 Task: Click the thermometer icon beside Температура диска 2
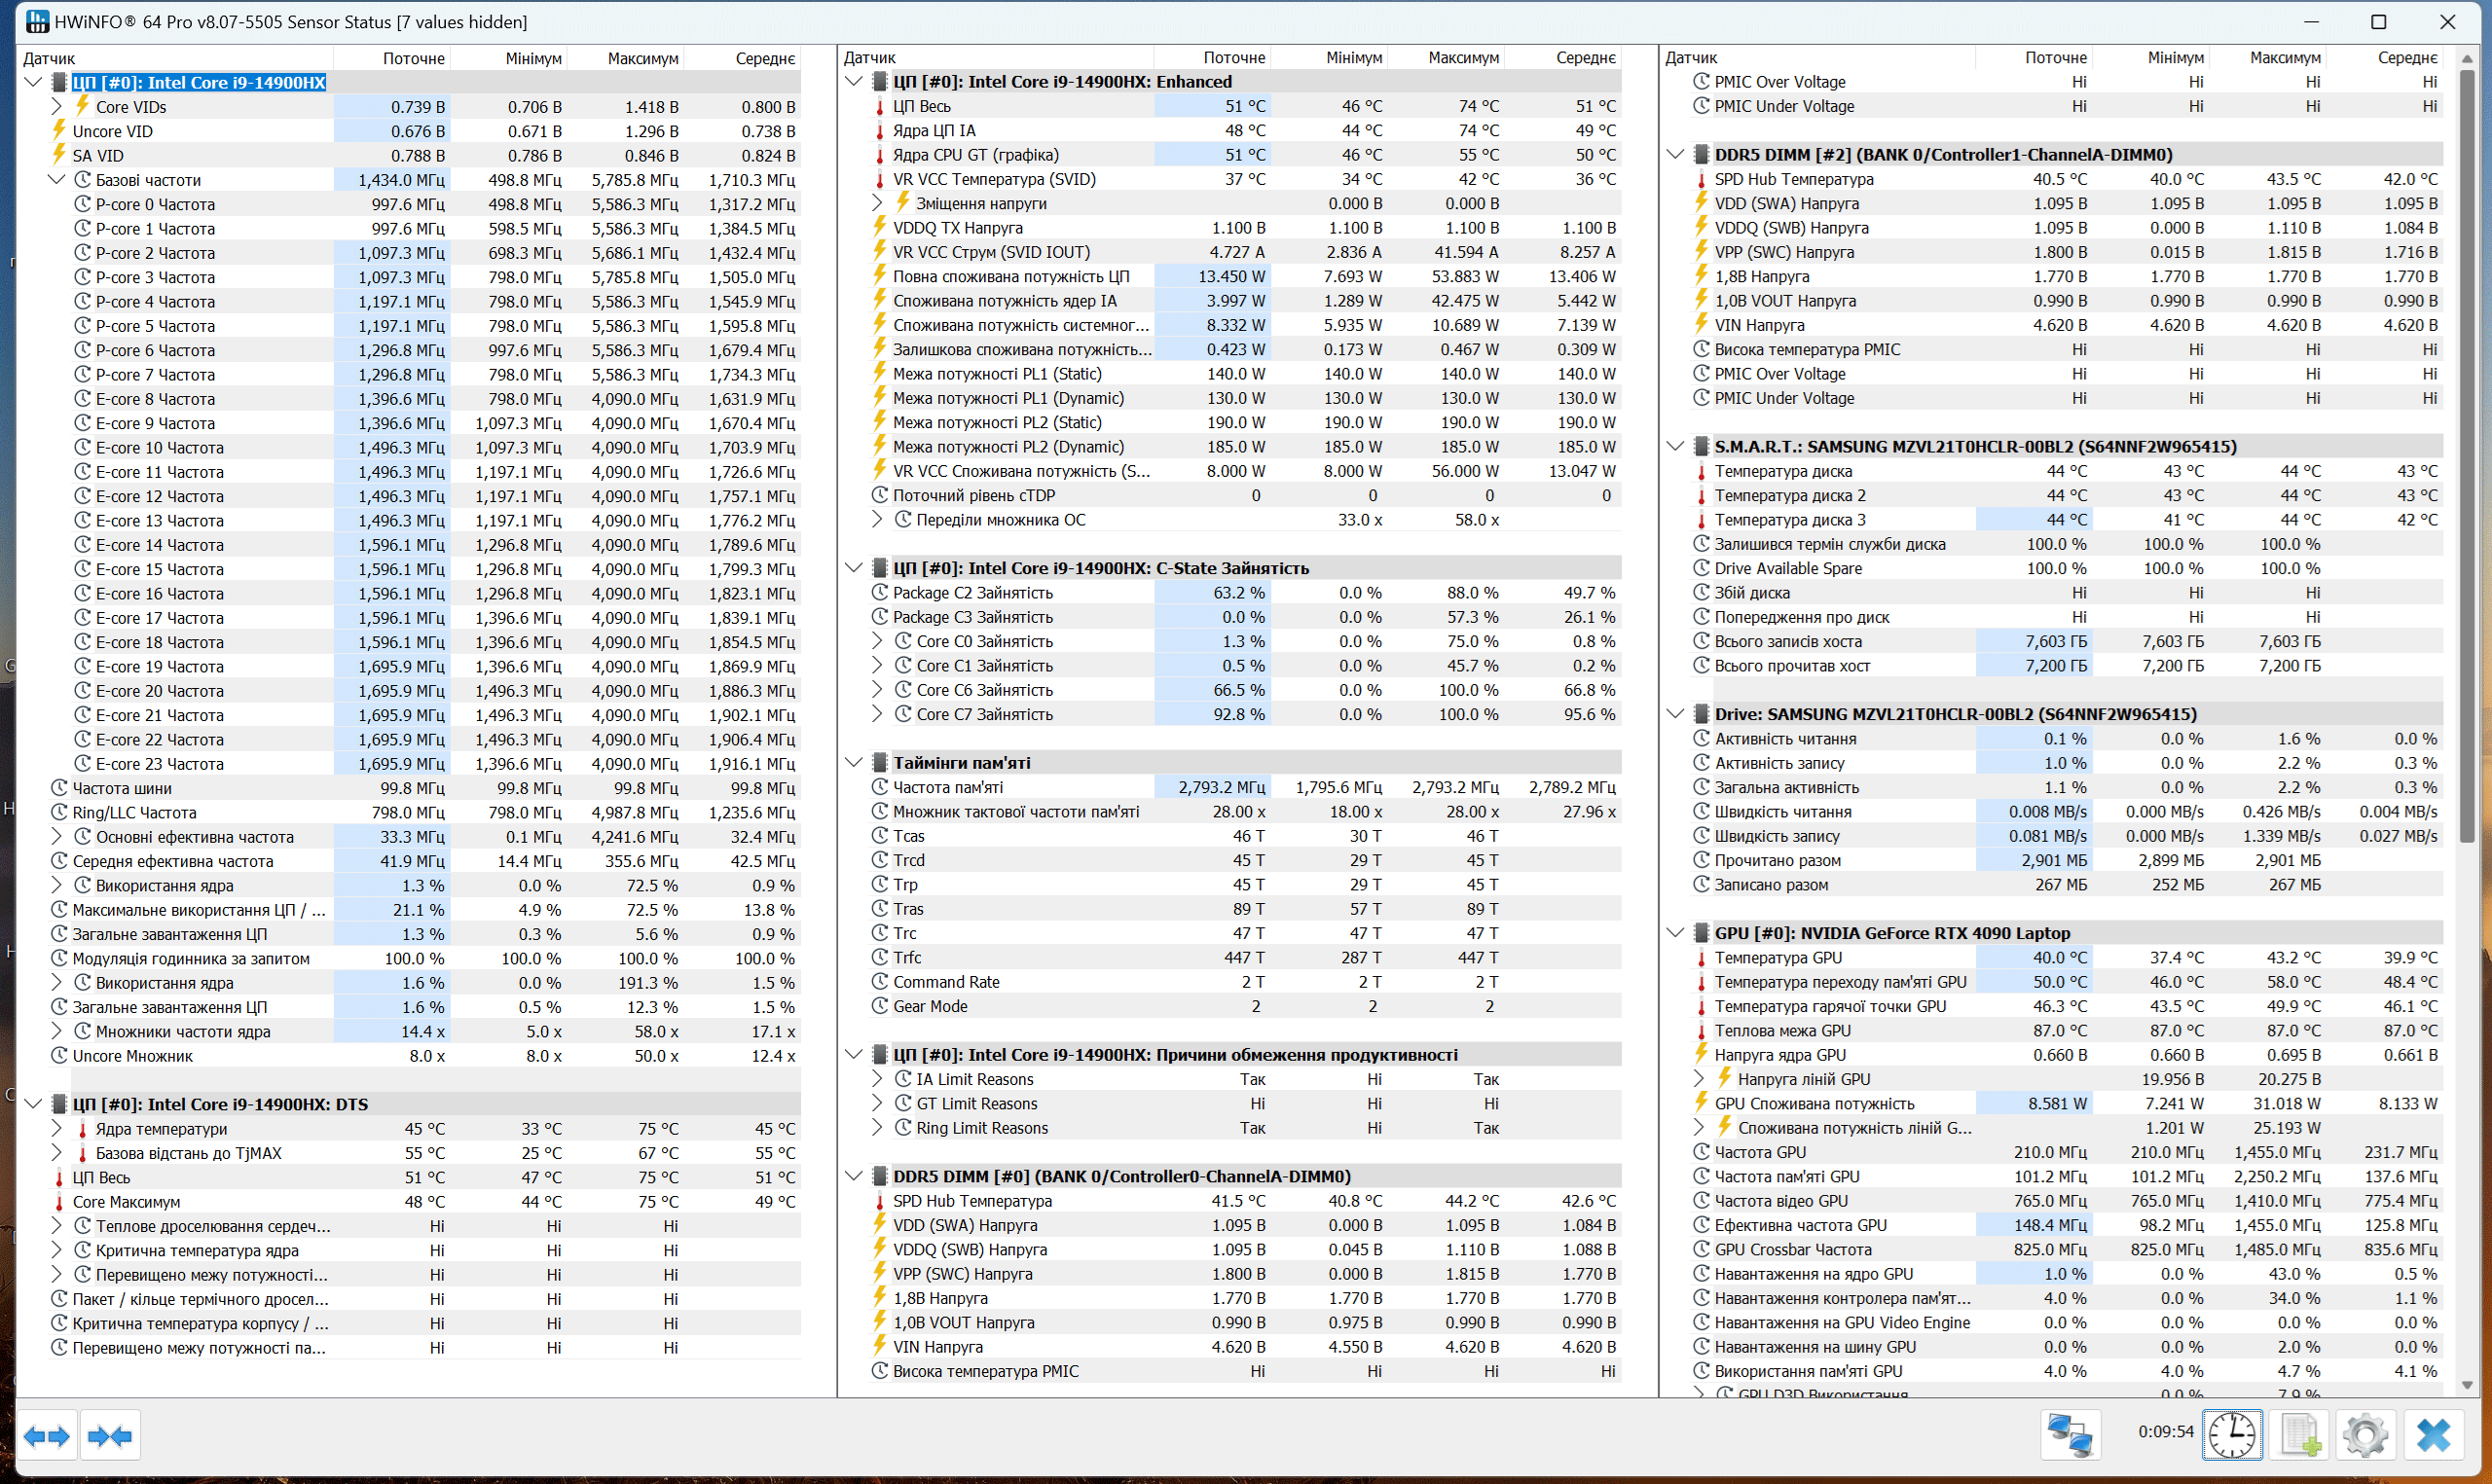[x=1701, y=495]
